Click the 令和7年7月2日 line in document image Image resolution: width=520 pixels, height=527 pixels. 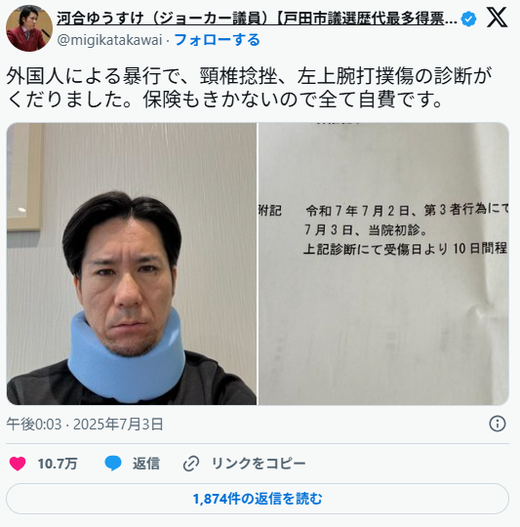pyautogui.click(x=407, y=211)
